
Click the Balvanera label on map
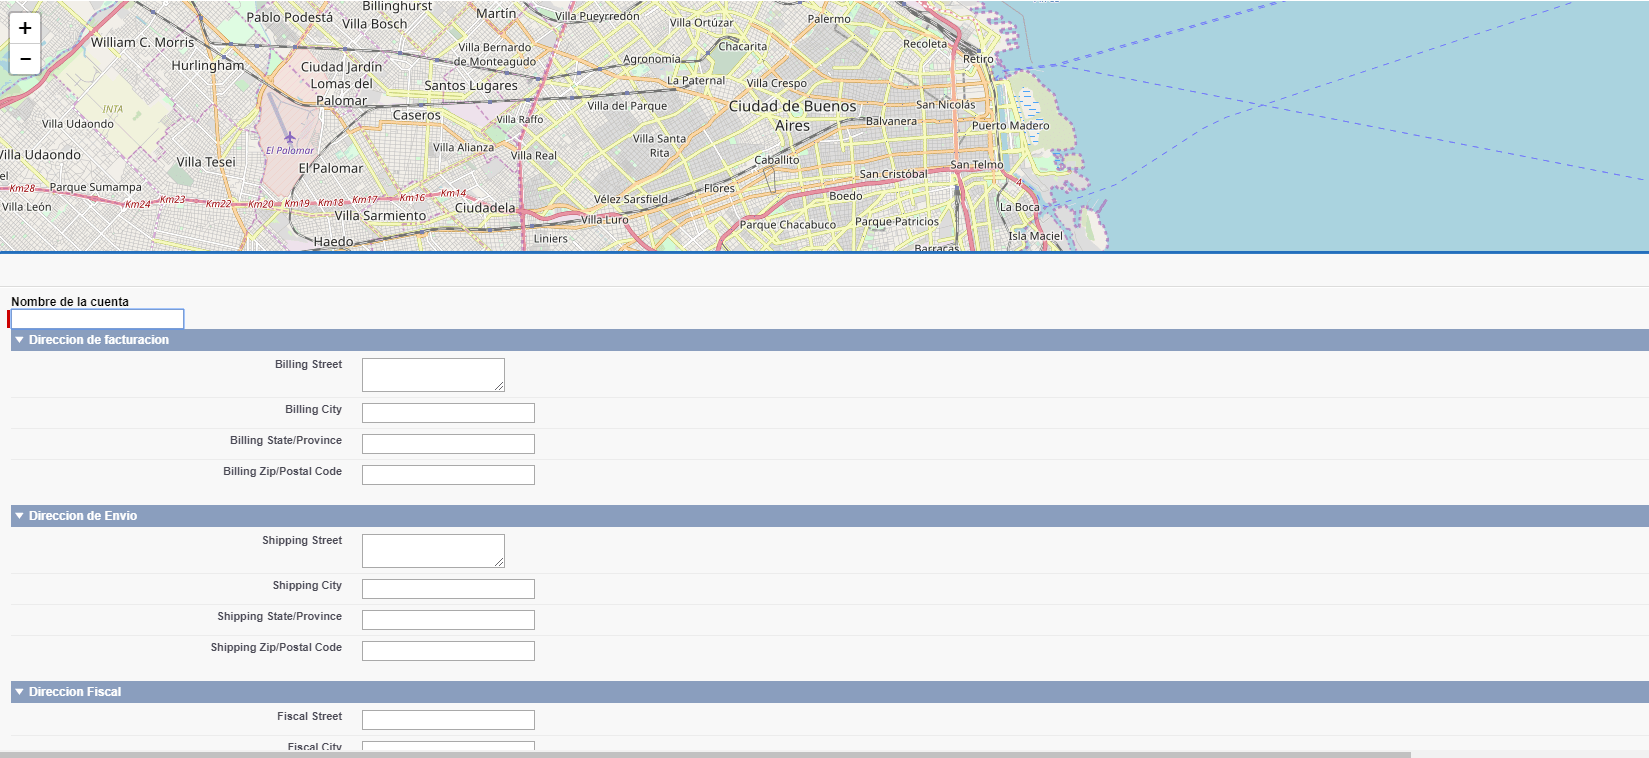(x=891, y=121)
